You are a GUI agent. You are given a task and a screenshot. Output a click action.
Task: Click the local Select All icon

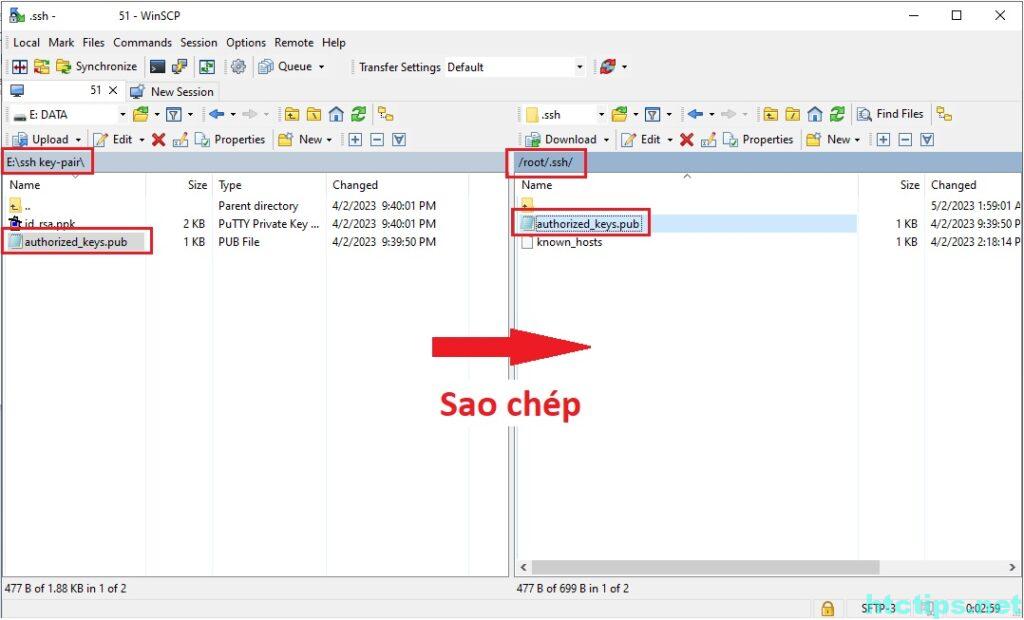[399, 139]
